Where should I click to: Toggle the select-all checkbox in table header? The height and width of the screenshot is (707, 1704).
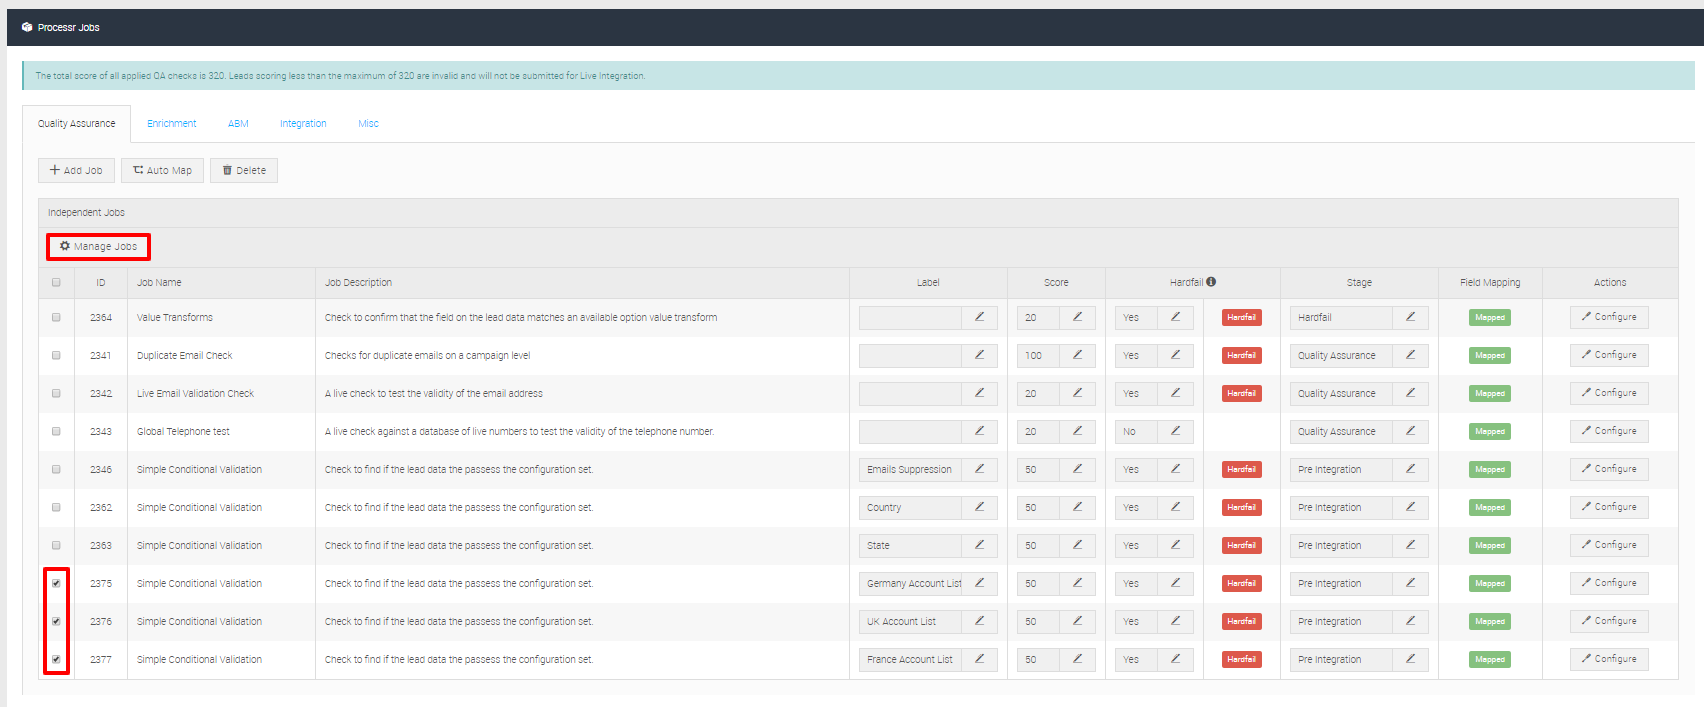click(56, 282)
